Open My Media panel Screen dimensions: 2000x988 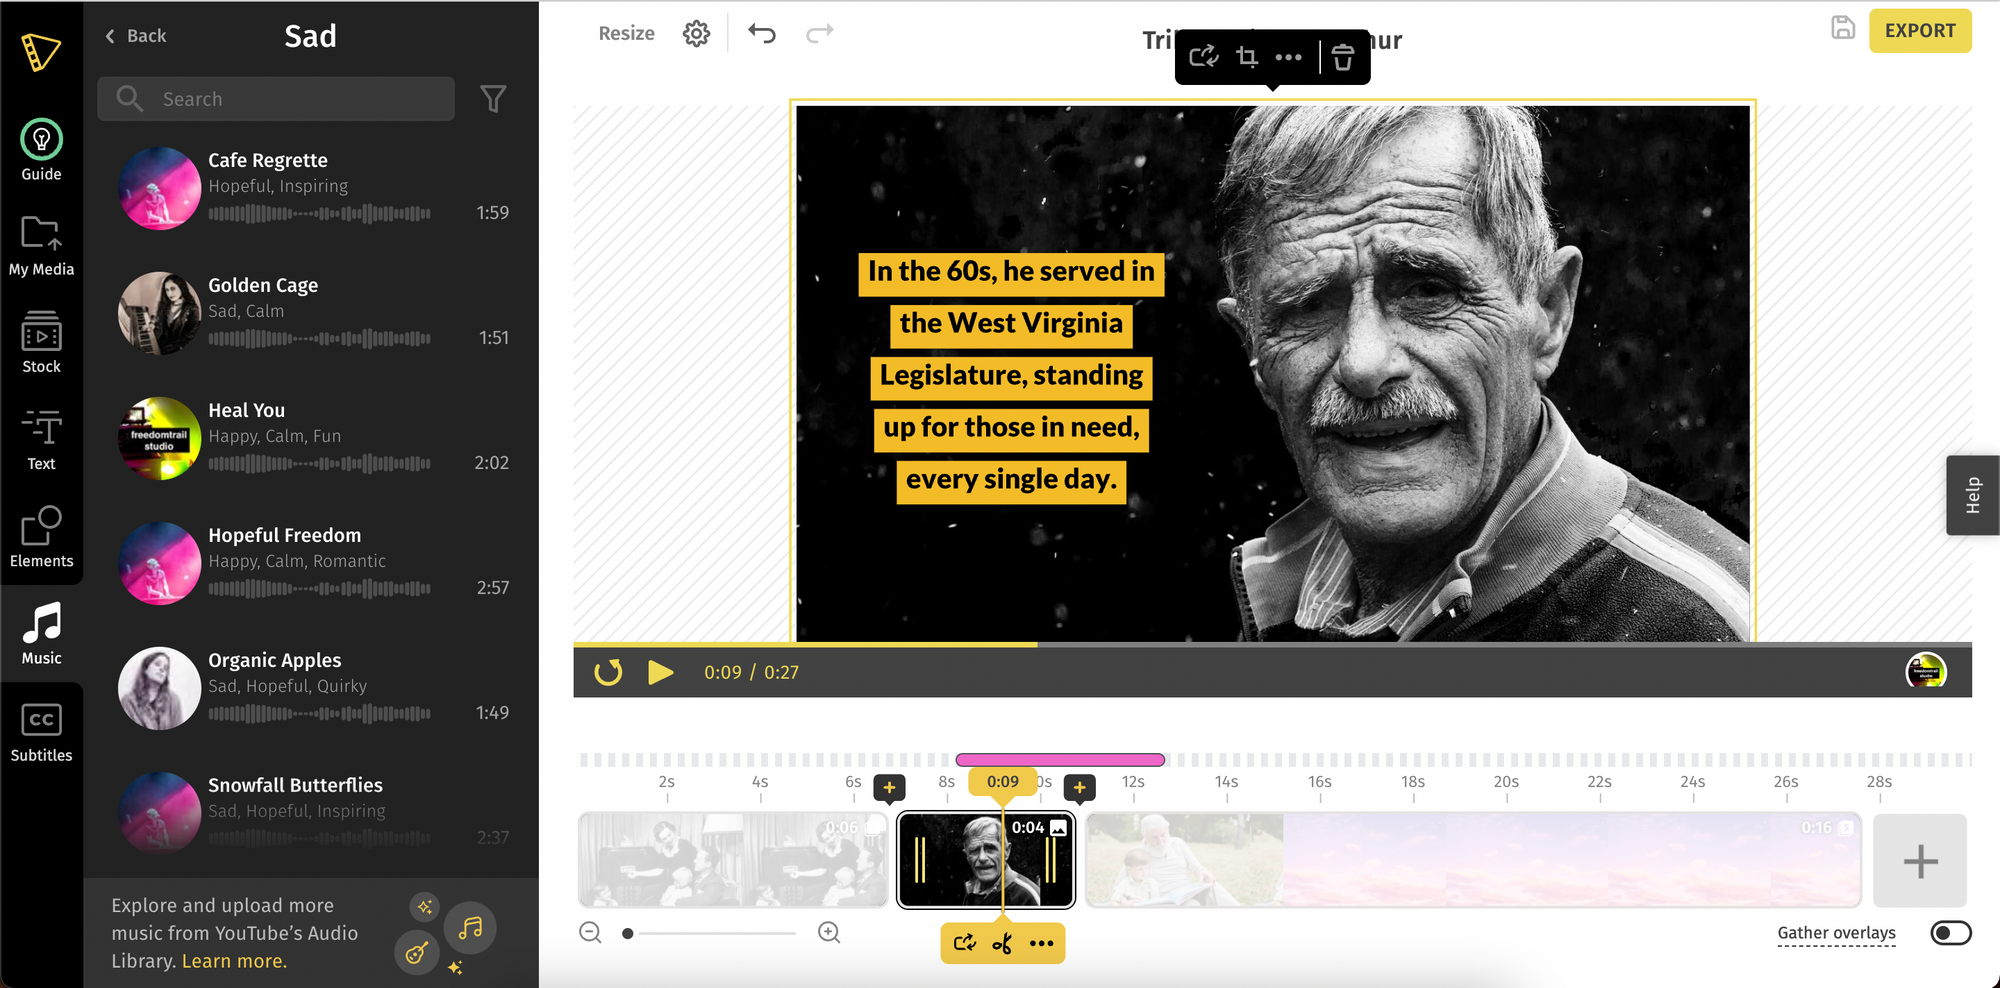(41, 247)
